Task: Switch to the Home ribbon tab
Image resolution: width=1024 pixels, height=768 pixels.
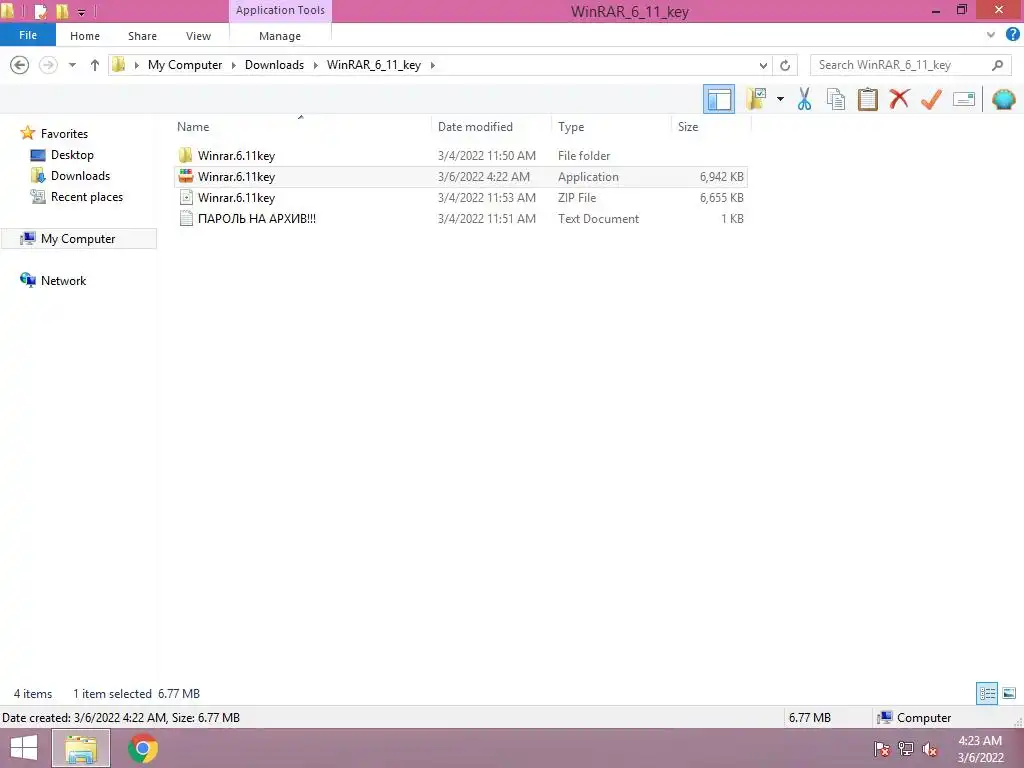Action: [x=85, y=36]
